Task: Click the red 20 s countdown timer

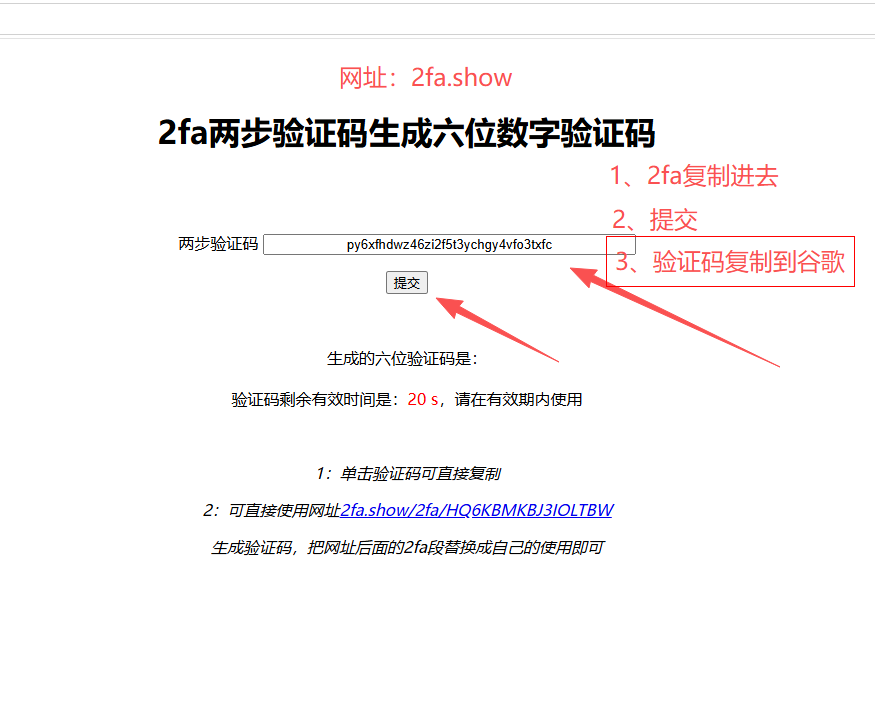Action: (423, 400)
